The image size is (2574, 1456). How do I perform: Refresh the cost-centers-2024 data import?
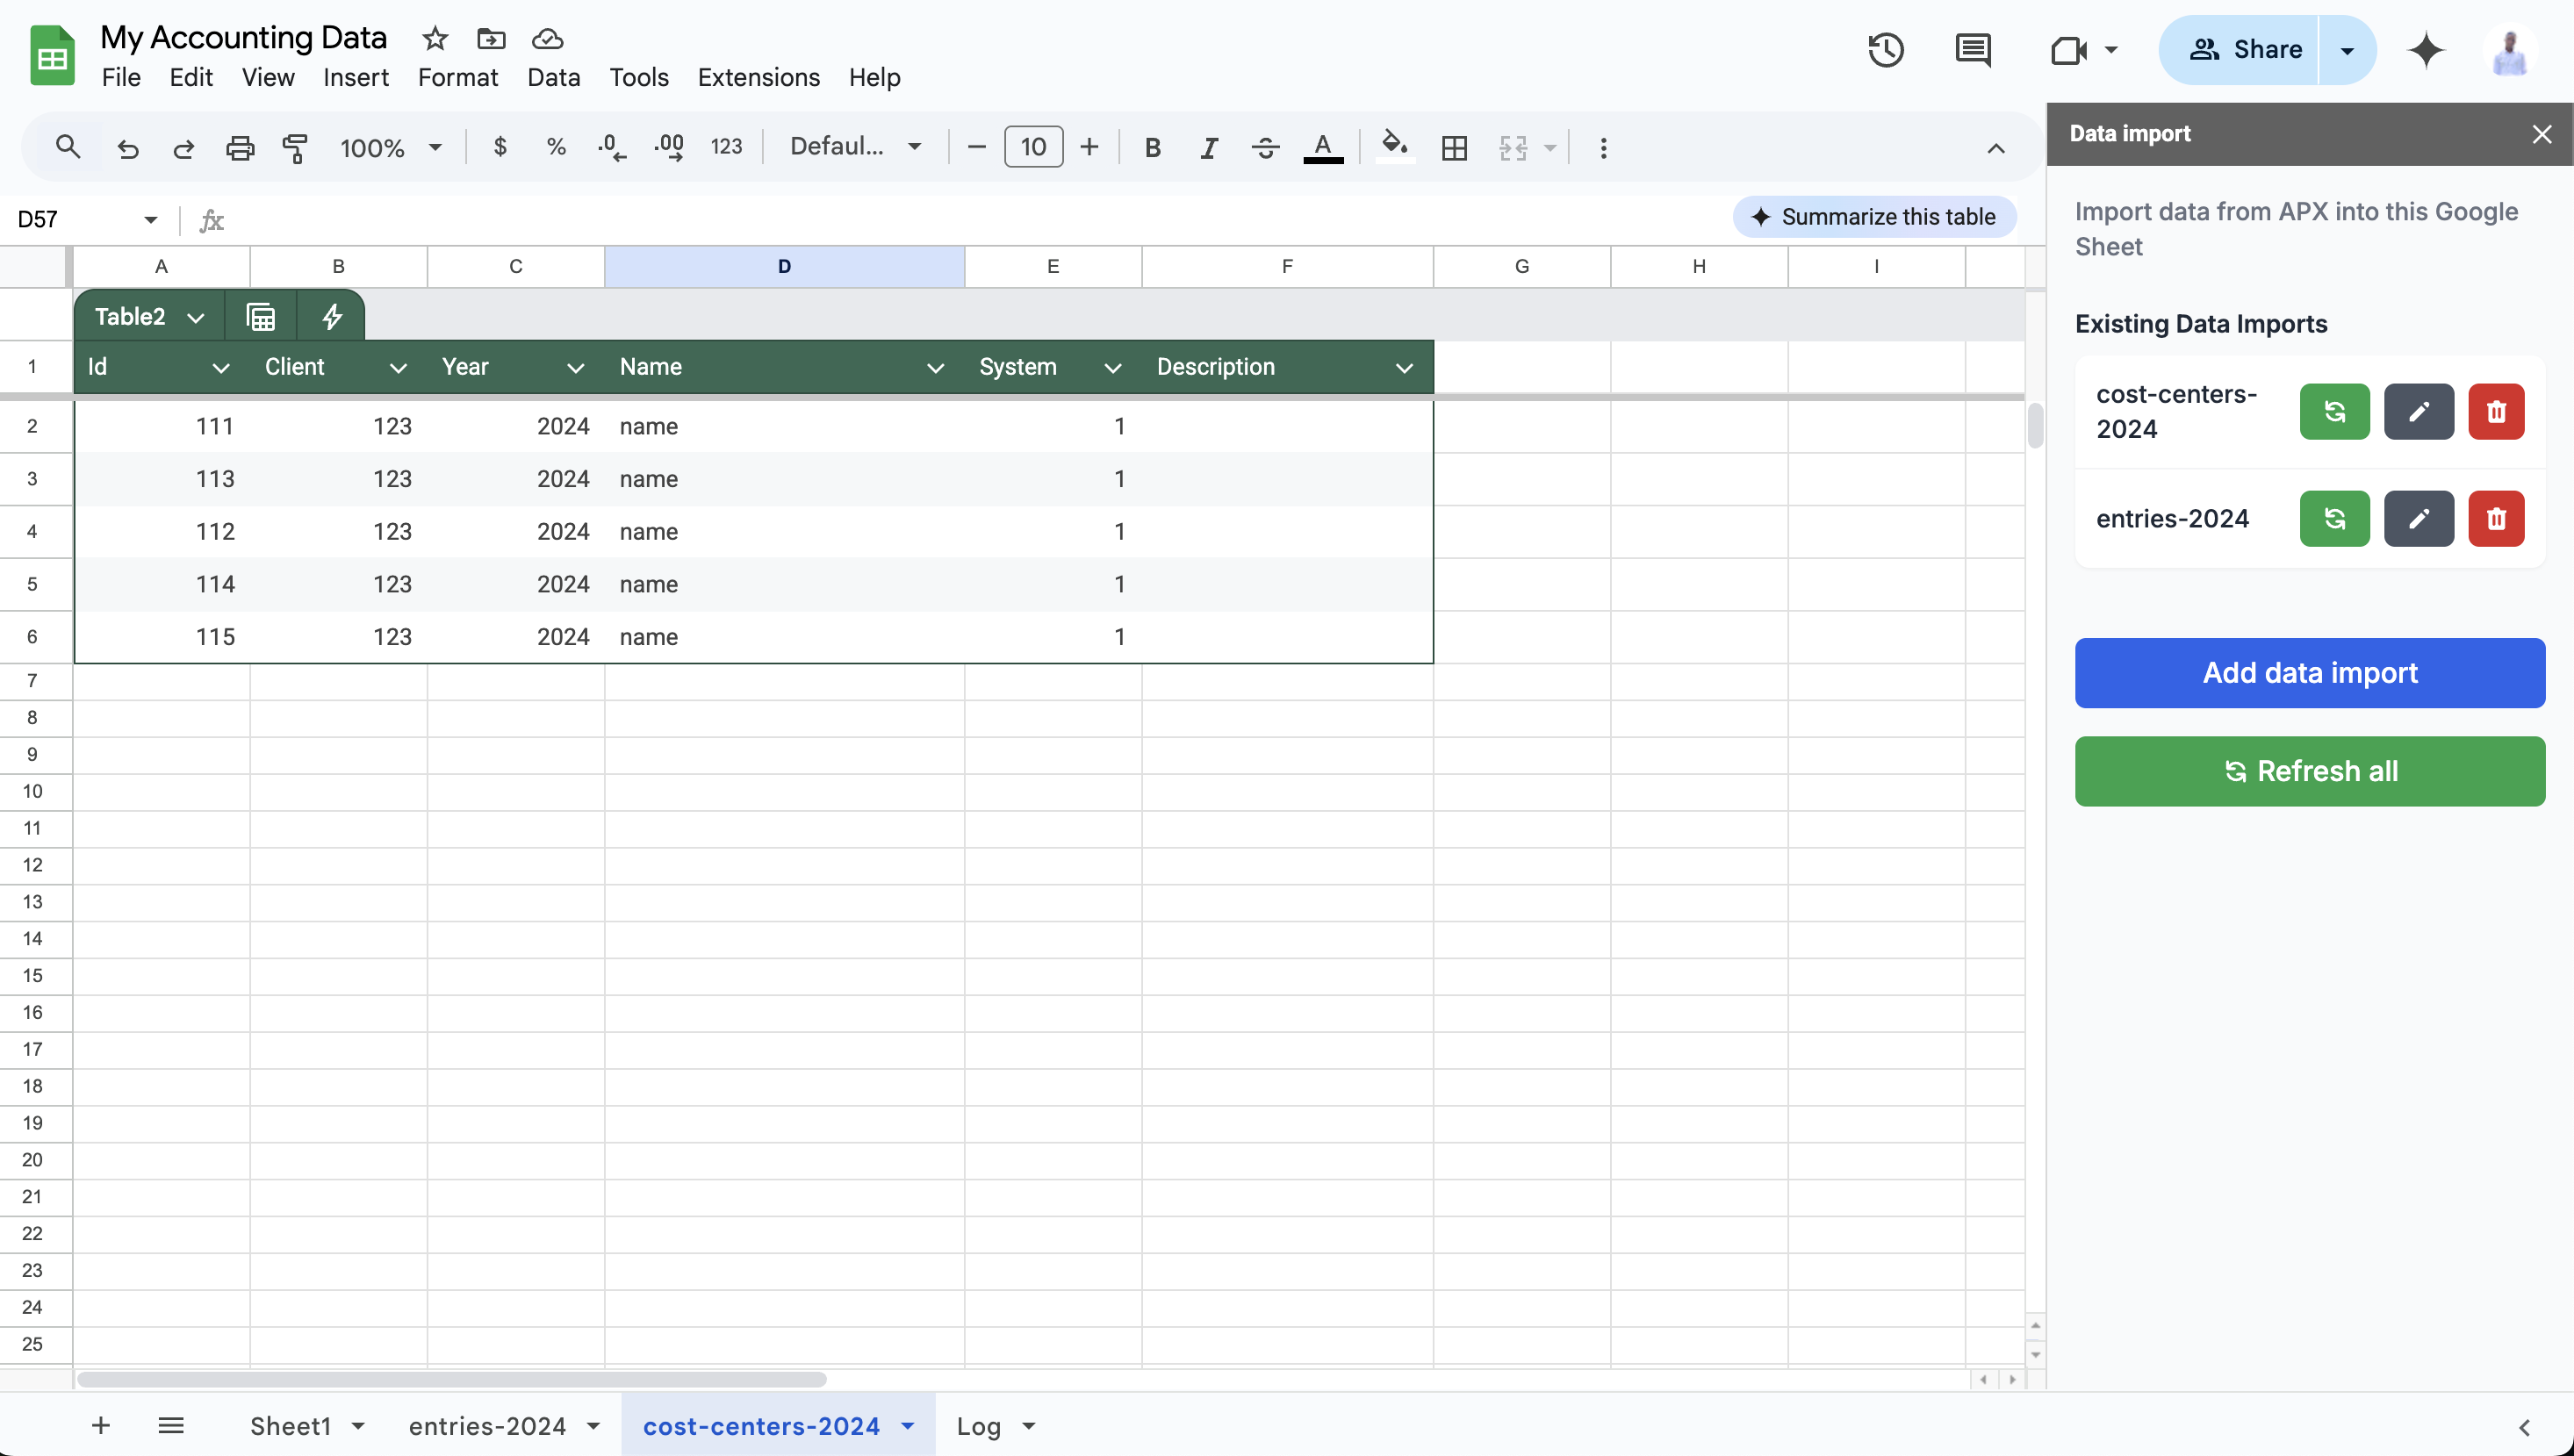coord(2334,411)
